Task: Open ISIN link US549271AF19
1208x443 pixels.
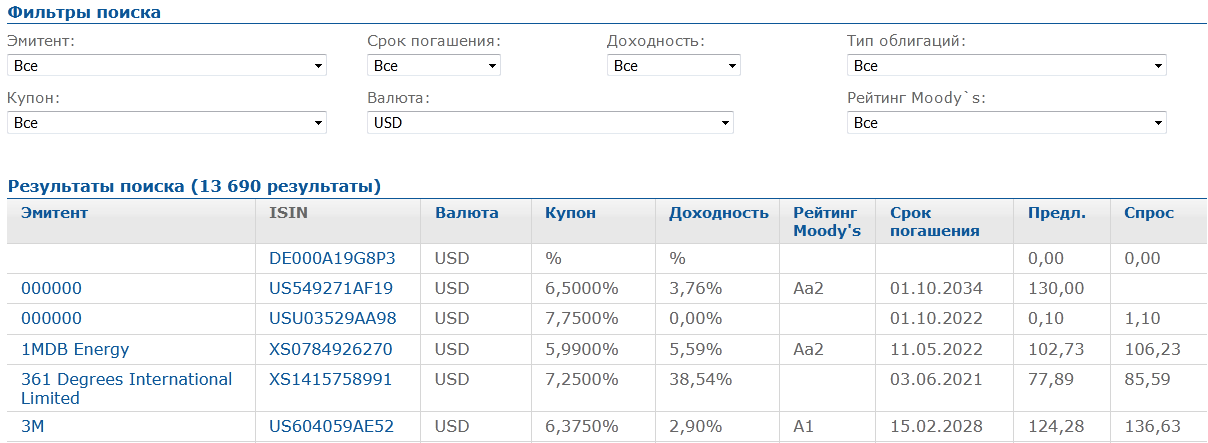Action: (x=331, y=289)
